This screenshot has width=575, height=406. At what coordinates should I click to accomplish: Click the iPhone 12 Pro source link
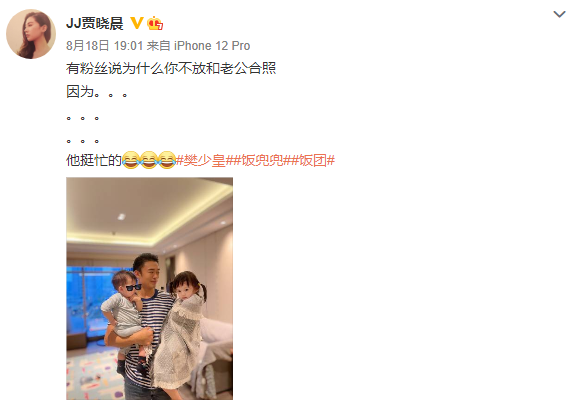[x=212, y=46]
